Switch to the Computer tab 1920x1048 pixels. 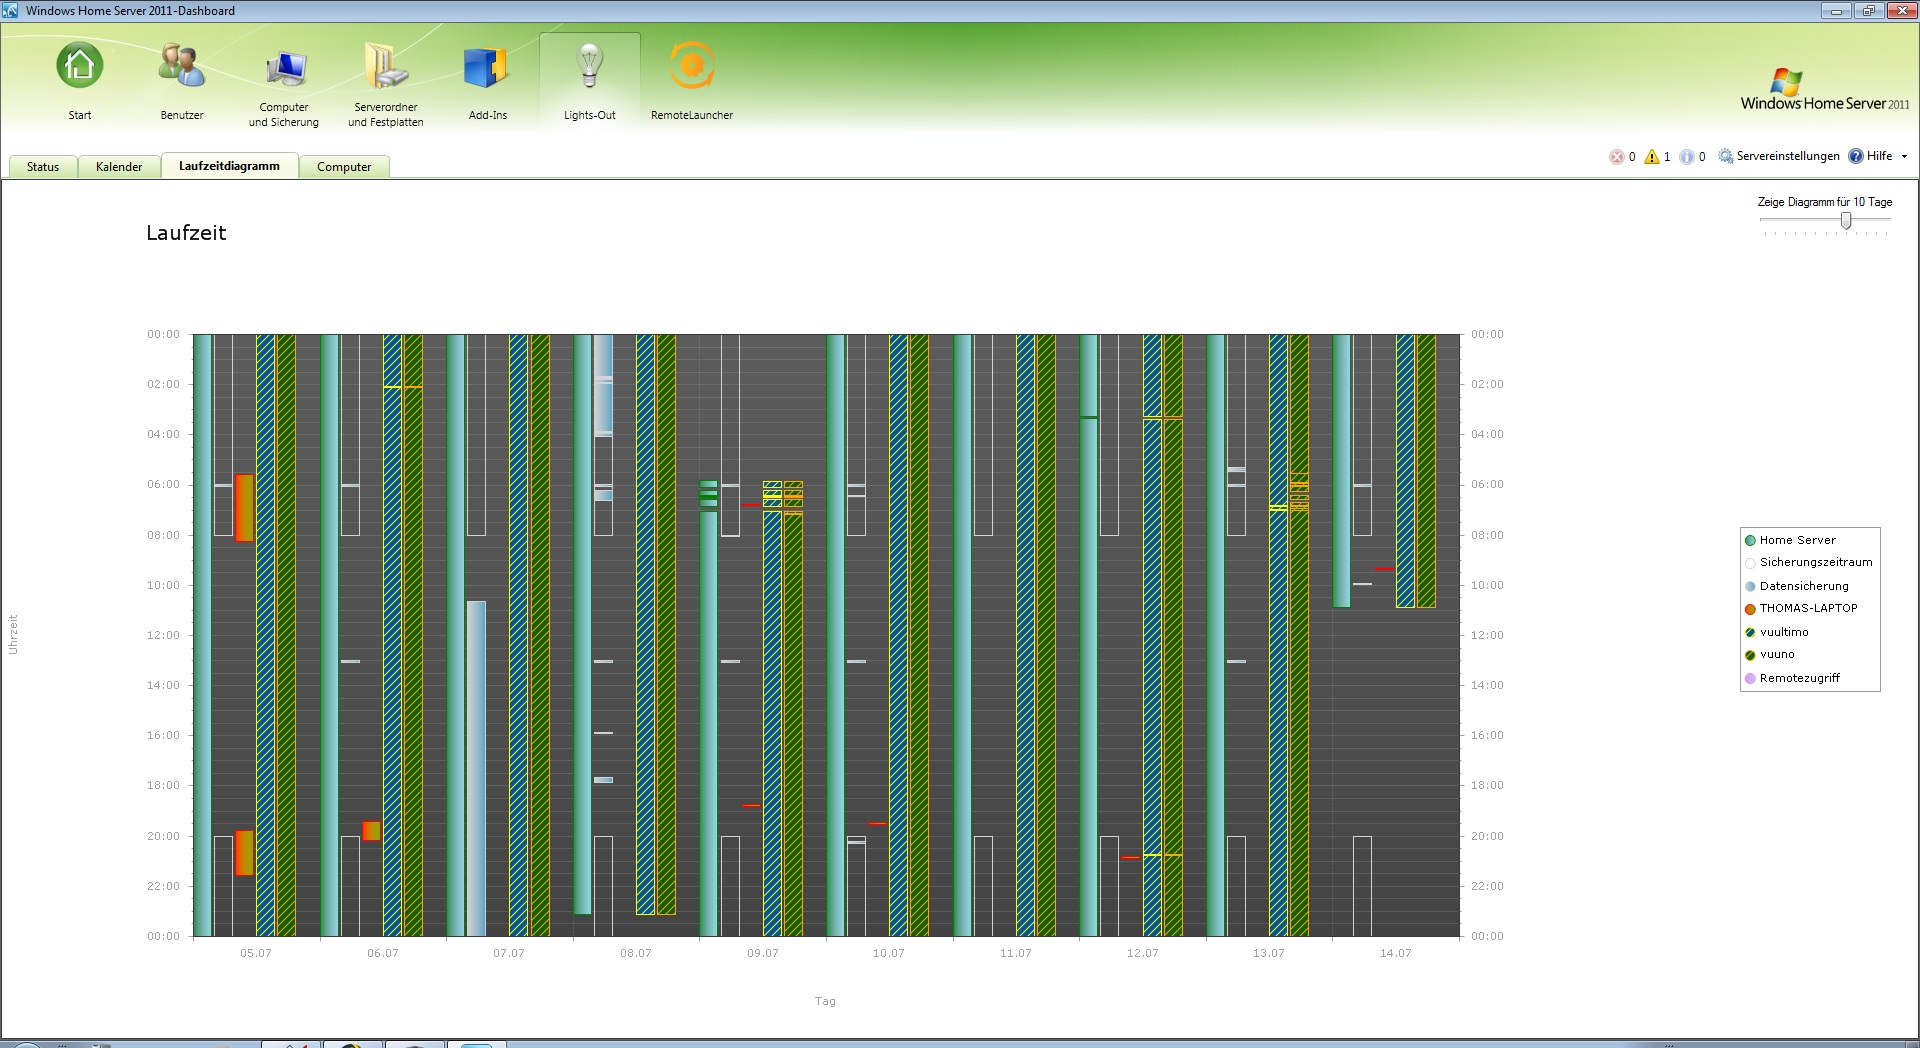pos(344,167)
